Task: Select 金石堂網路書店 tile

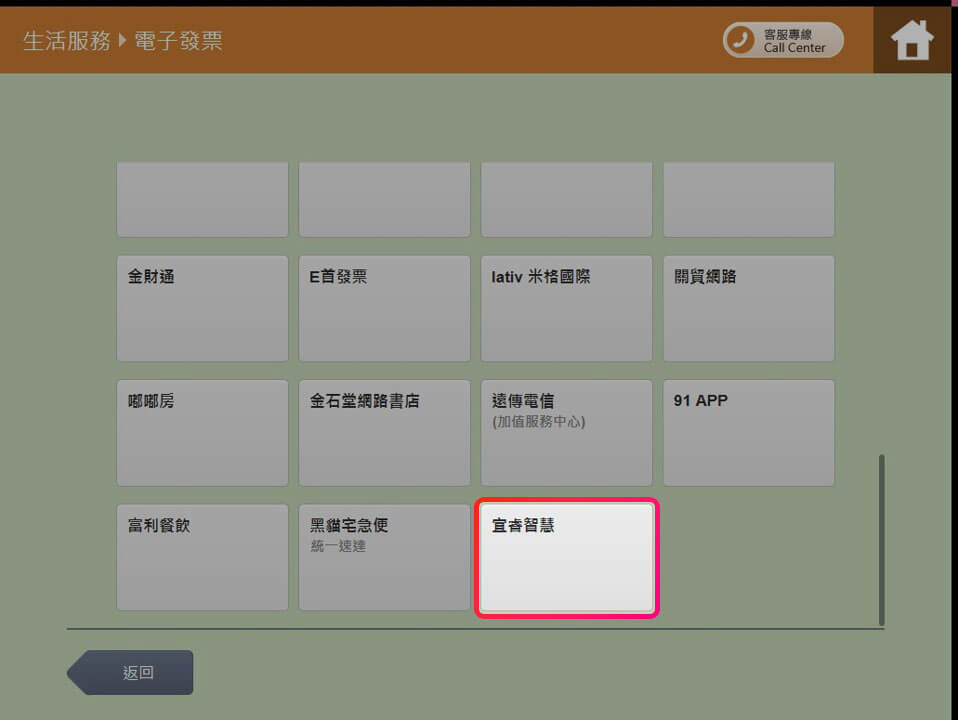Action: click(384, 433)
